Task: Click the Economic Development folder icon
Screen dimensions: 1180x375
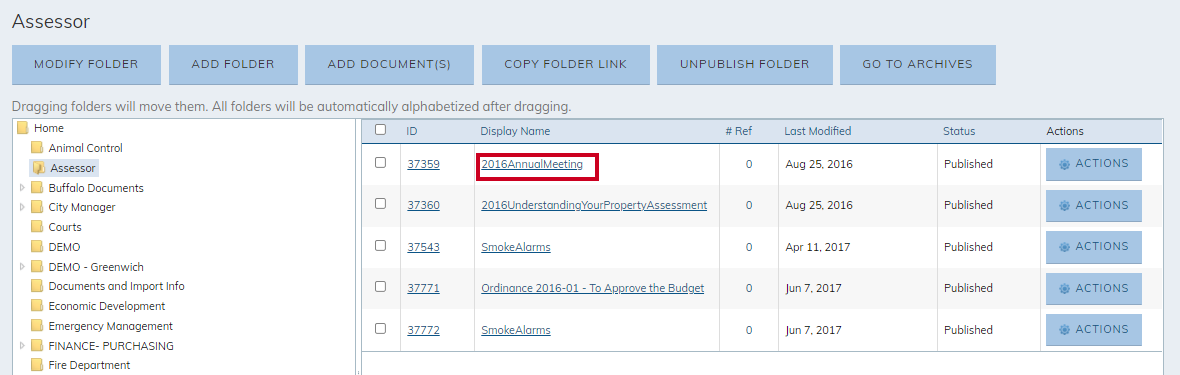Action: (x=37, y=306)
